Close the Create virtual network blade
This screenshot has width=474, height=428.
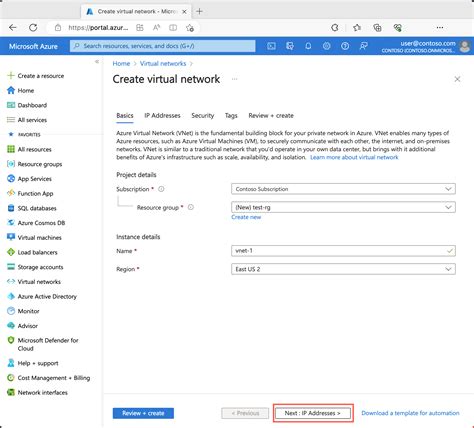(457, 79)
